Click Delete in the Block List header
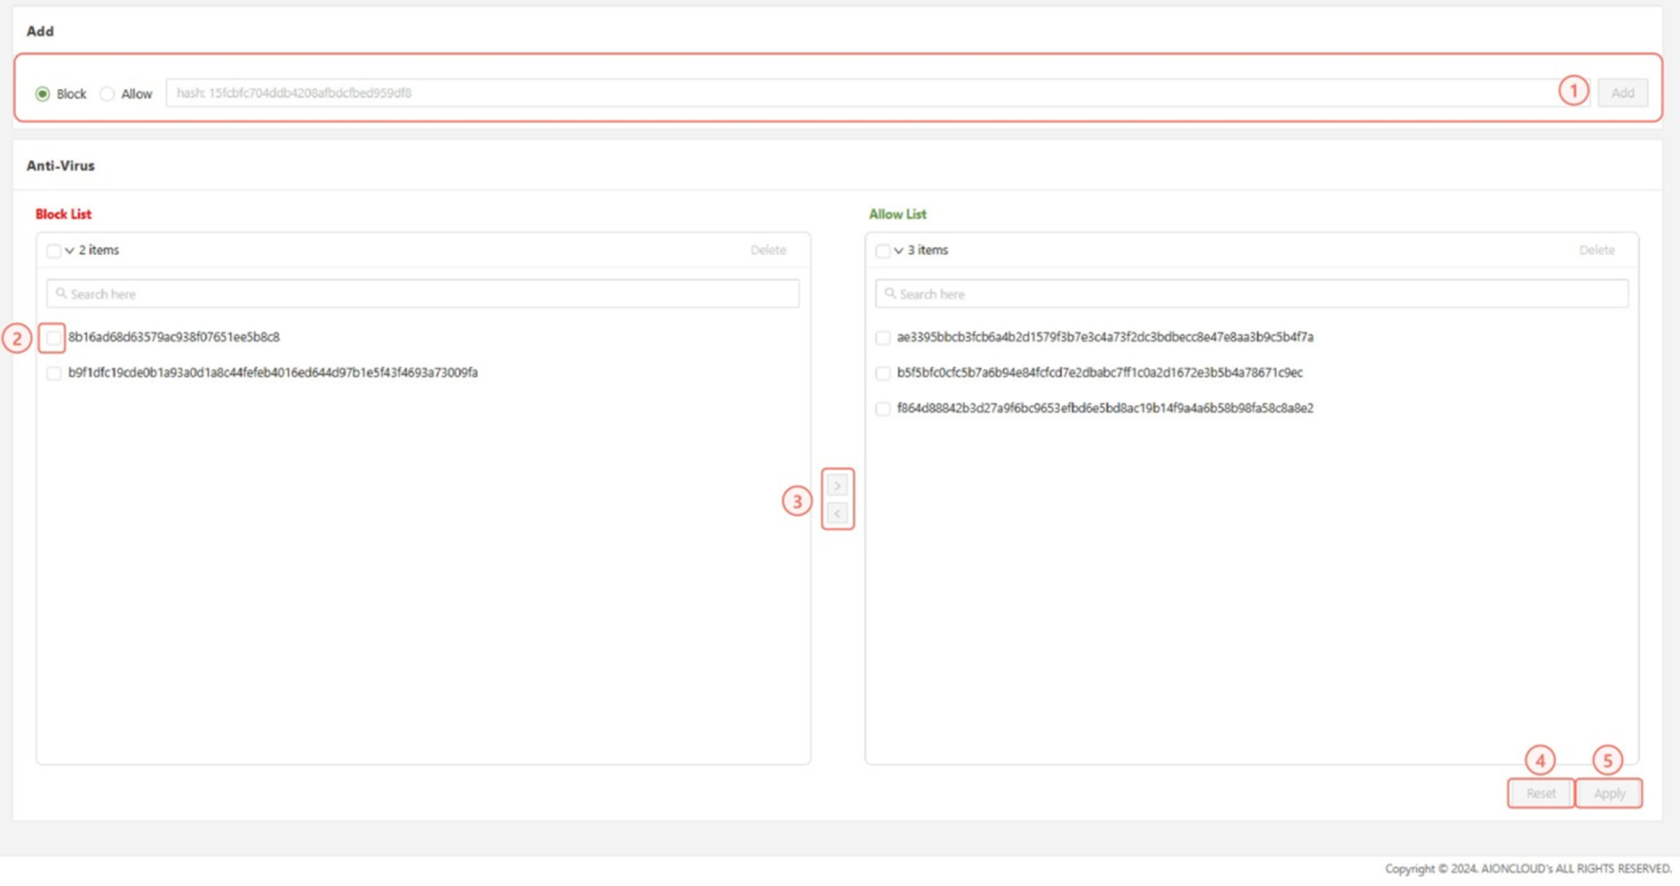1680x886 pixels. coord(768,250)
